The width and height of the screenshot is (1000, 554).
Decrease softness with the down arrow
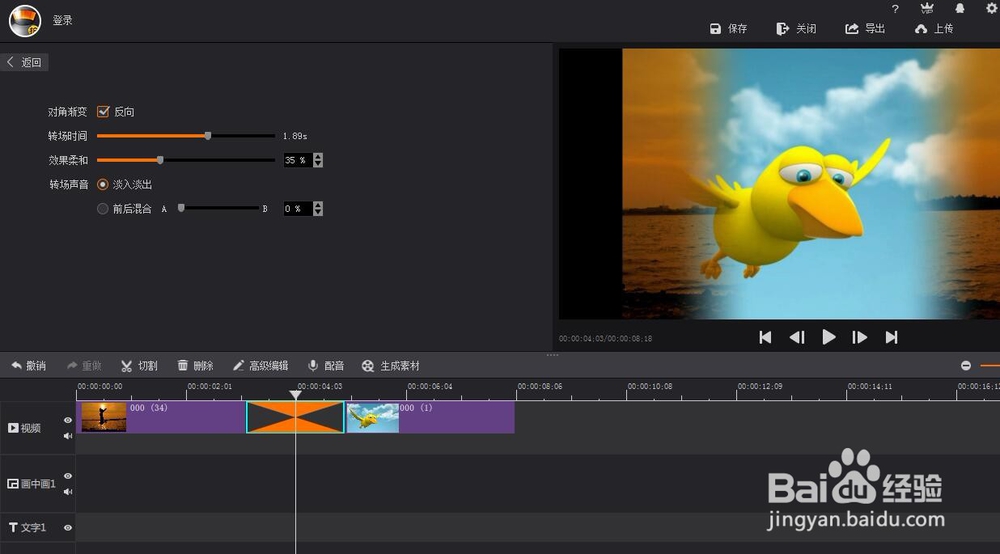[318, 164]
